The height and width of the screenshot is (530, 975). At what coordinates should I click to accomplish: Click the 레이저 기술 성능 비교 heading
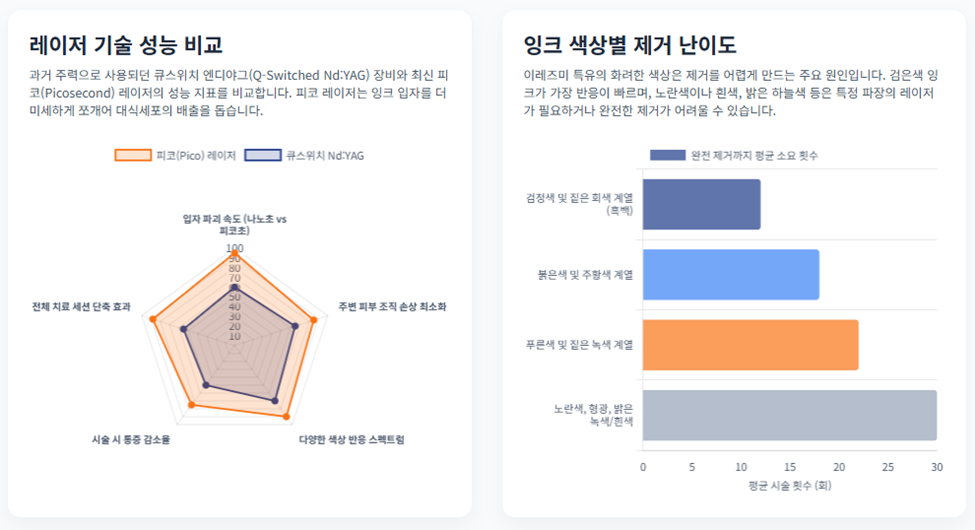126,45
